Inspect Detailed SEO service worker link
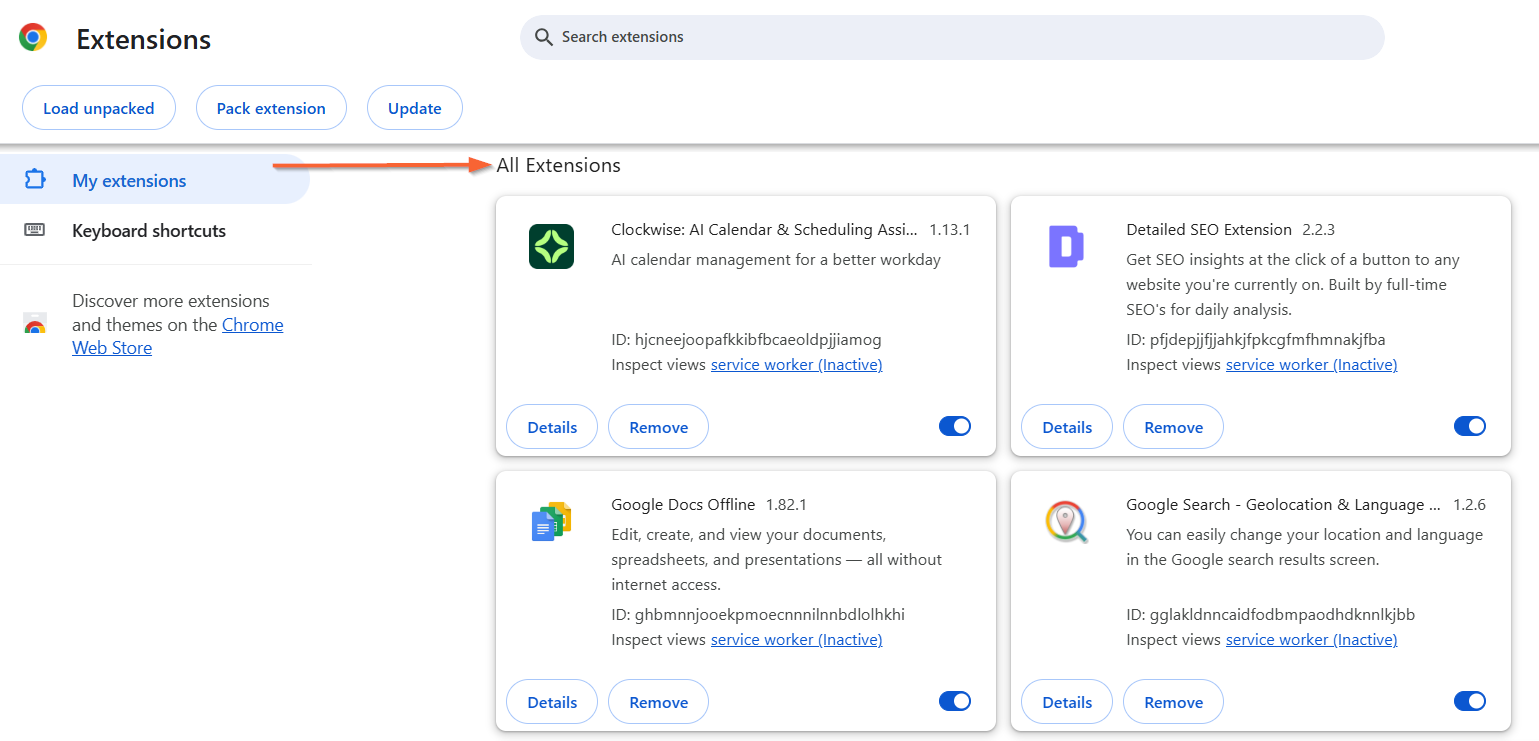Viewport: 1539px width, 741px height. (1311, 365)
